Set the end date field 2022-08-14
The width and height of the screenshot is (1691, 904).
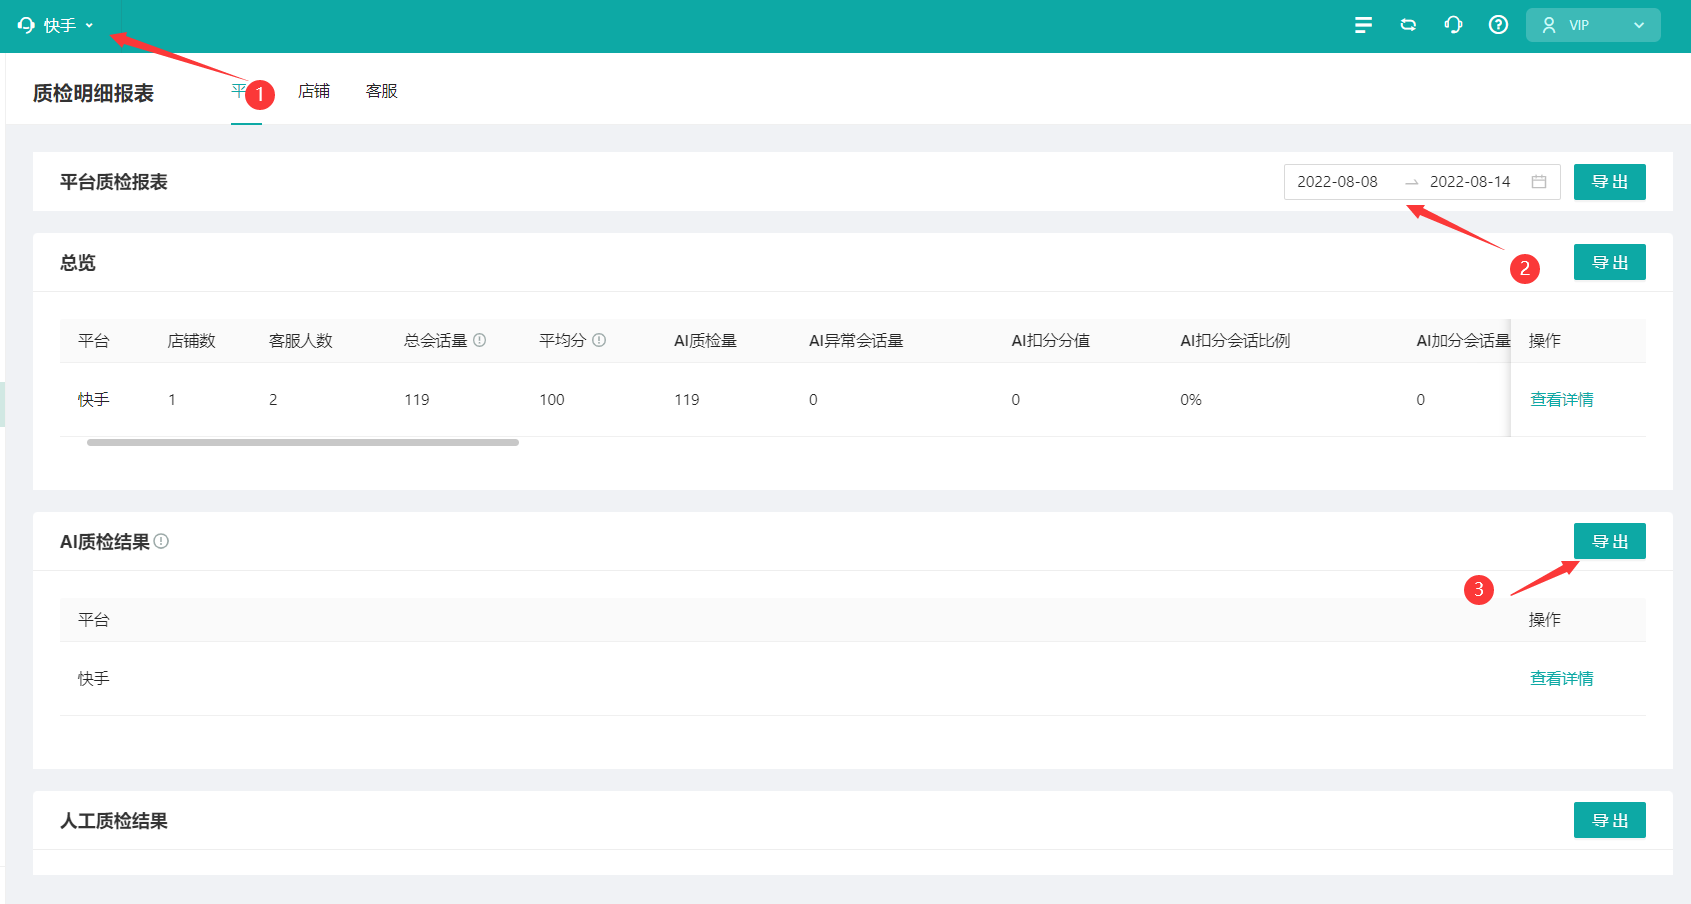pos(1470,182)
